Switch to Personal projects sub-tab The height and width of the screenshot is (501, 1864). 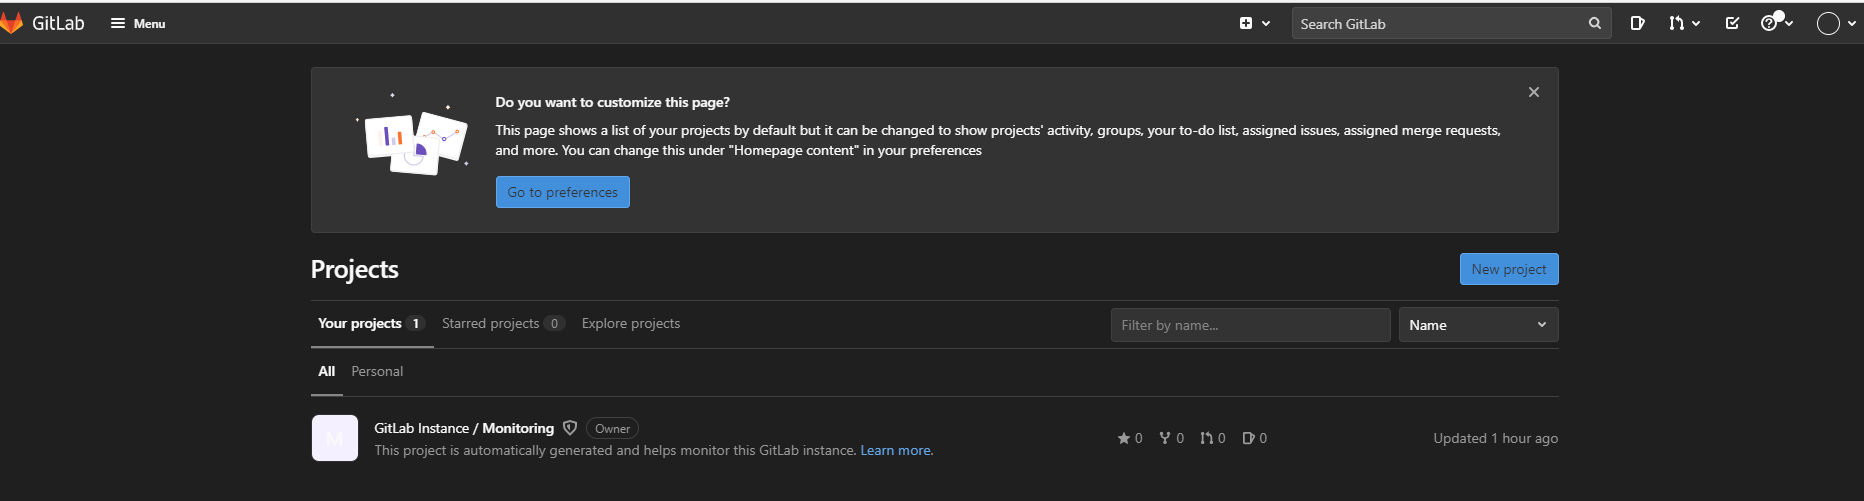tap(377, 371)
